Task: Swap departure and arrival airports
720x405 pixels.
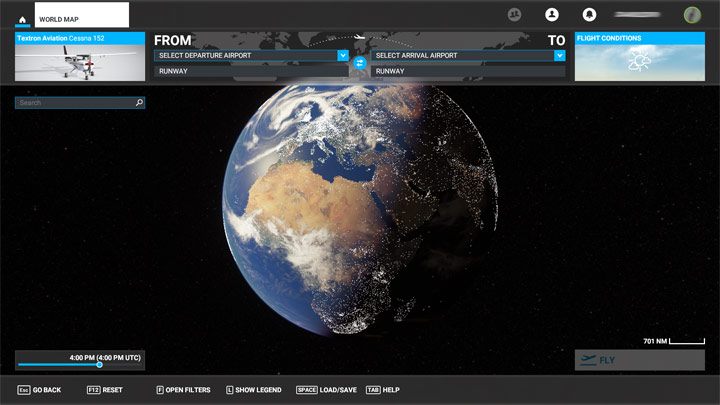Action: click(360, 63)
